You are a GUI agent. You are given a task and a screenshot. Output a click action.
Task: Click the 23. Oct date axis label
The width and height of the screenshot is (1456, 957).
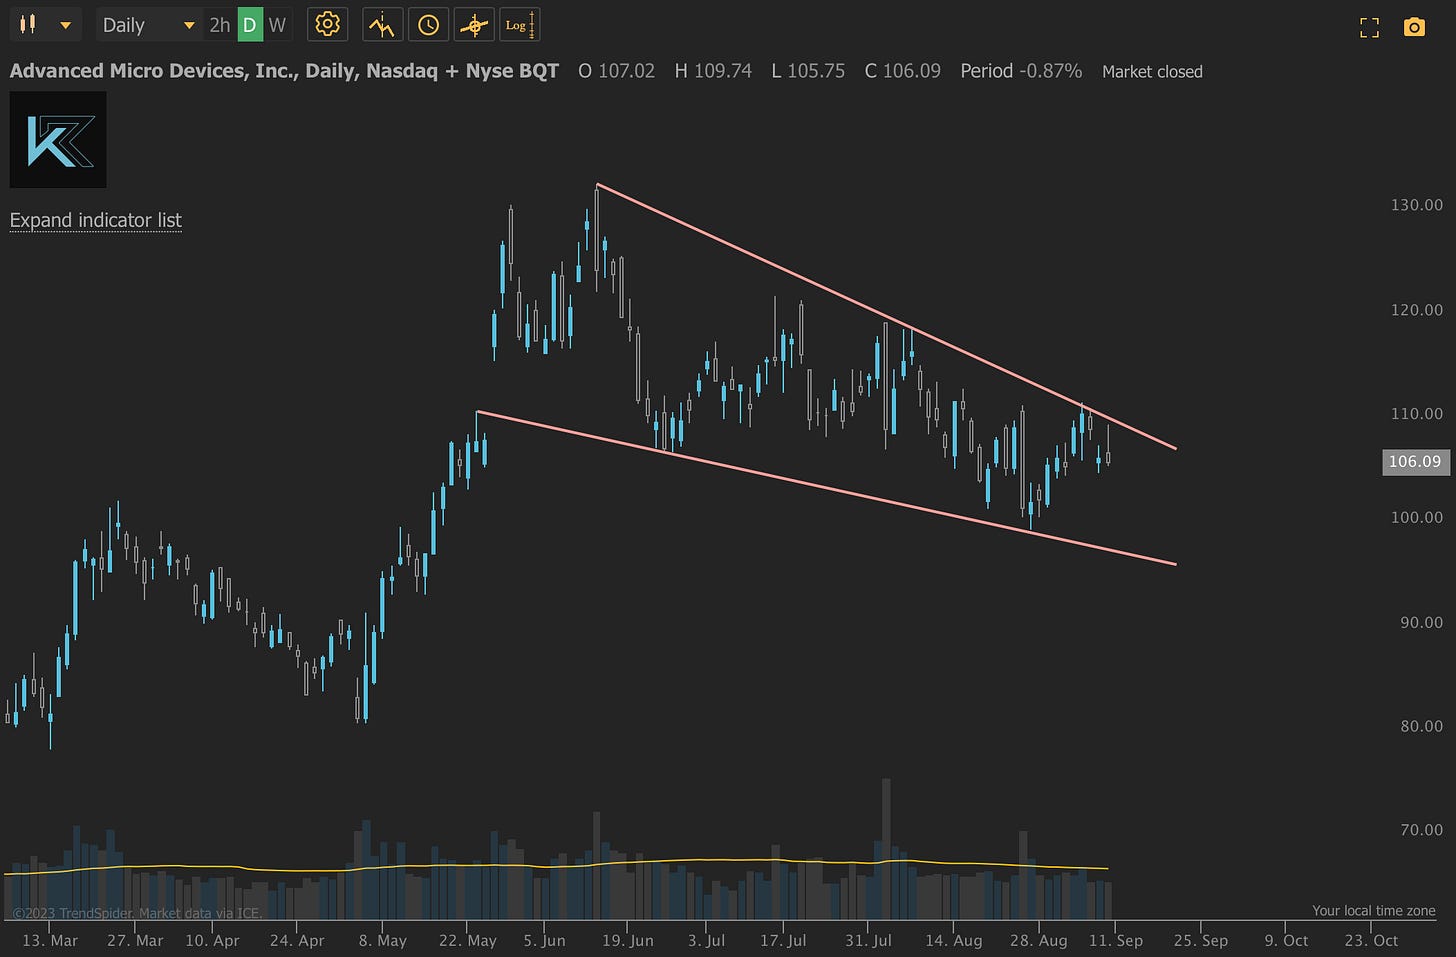(1372, 940)
